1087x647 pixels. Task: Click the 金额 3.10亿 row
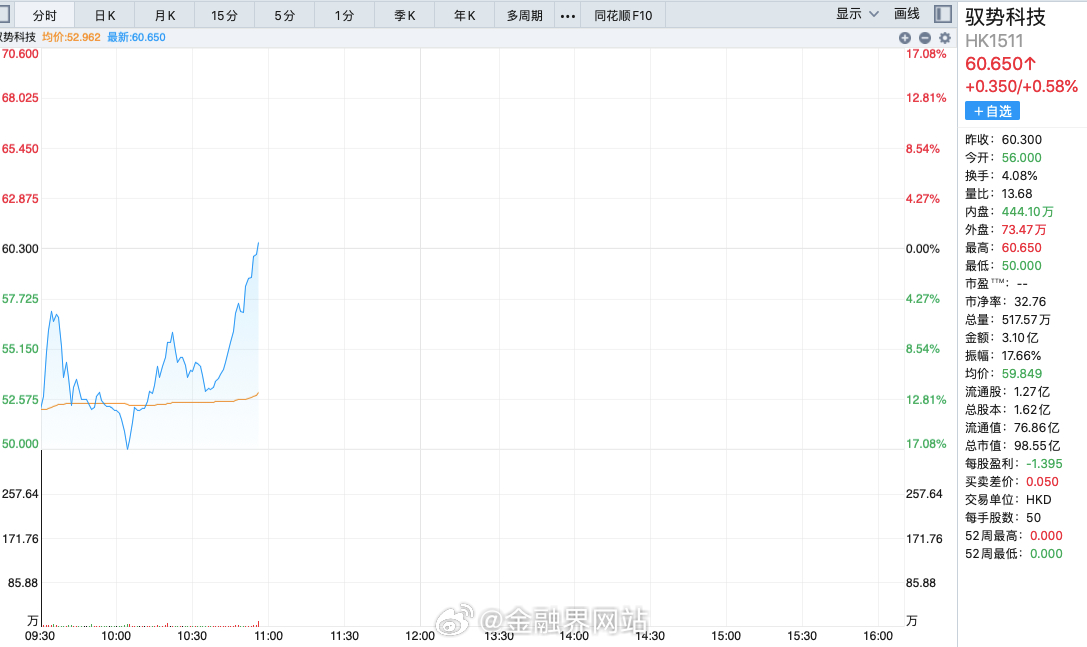1002,338
